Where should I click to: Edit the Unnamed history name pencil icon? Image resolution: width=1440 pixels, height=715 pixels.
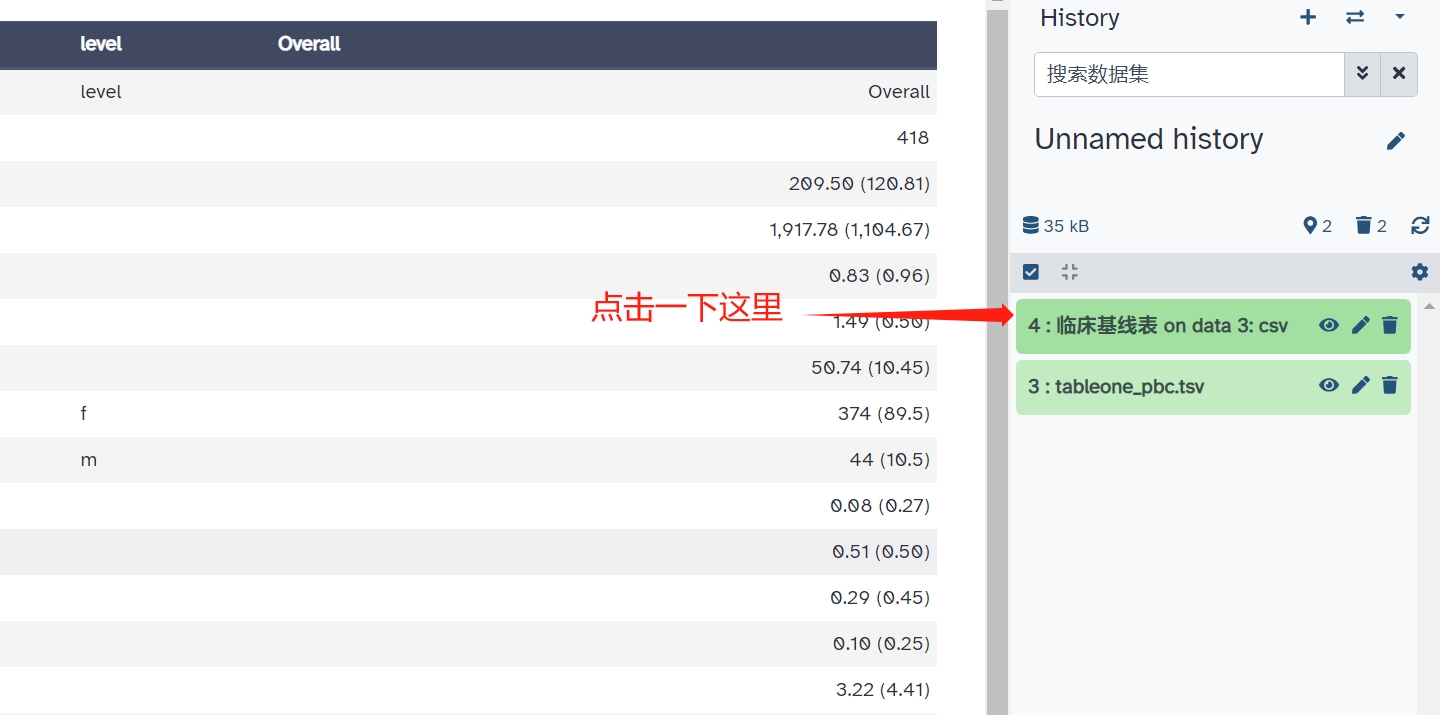pyautogui.click(x=1396, y=141)
